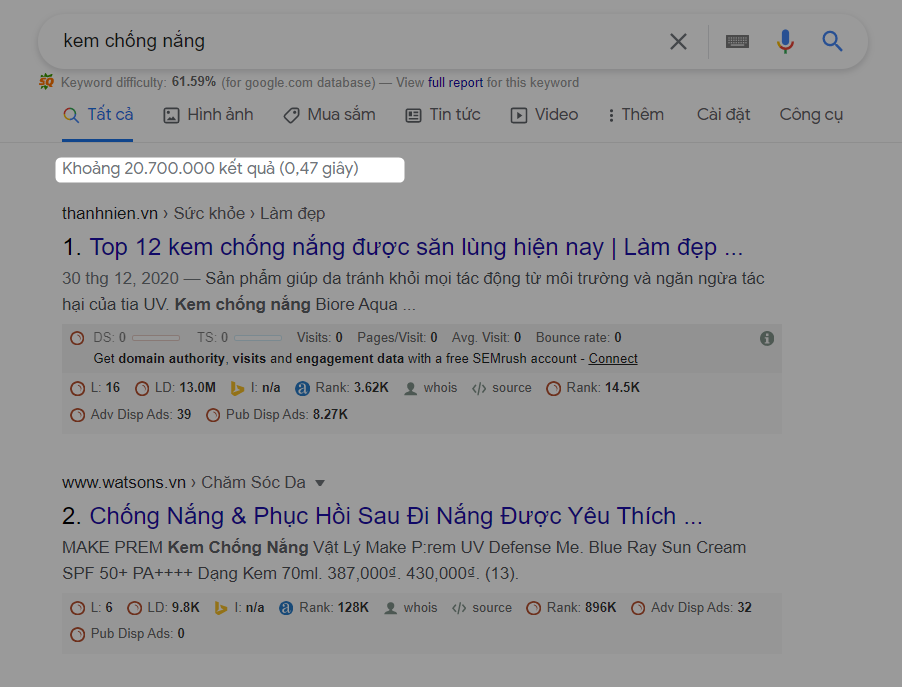Click the TS score bar in the thanhnien.vn row
902x687 pixels.
tap(258, 338)
